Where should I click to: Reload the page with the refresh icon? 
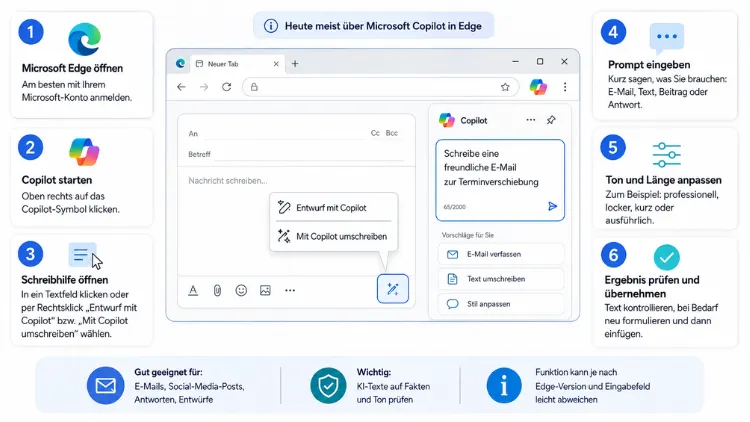[x=227, y=87]
